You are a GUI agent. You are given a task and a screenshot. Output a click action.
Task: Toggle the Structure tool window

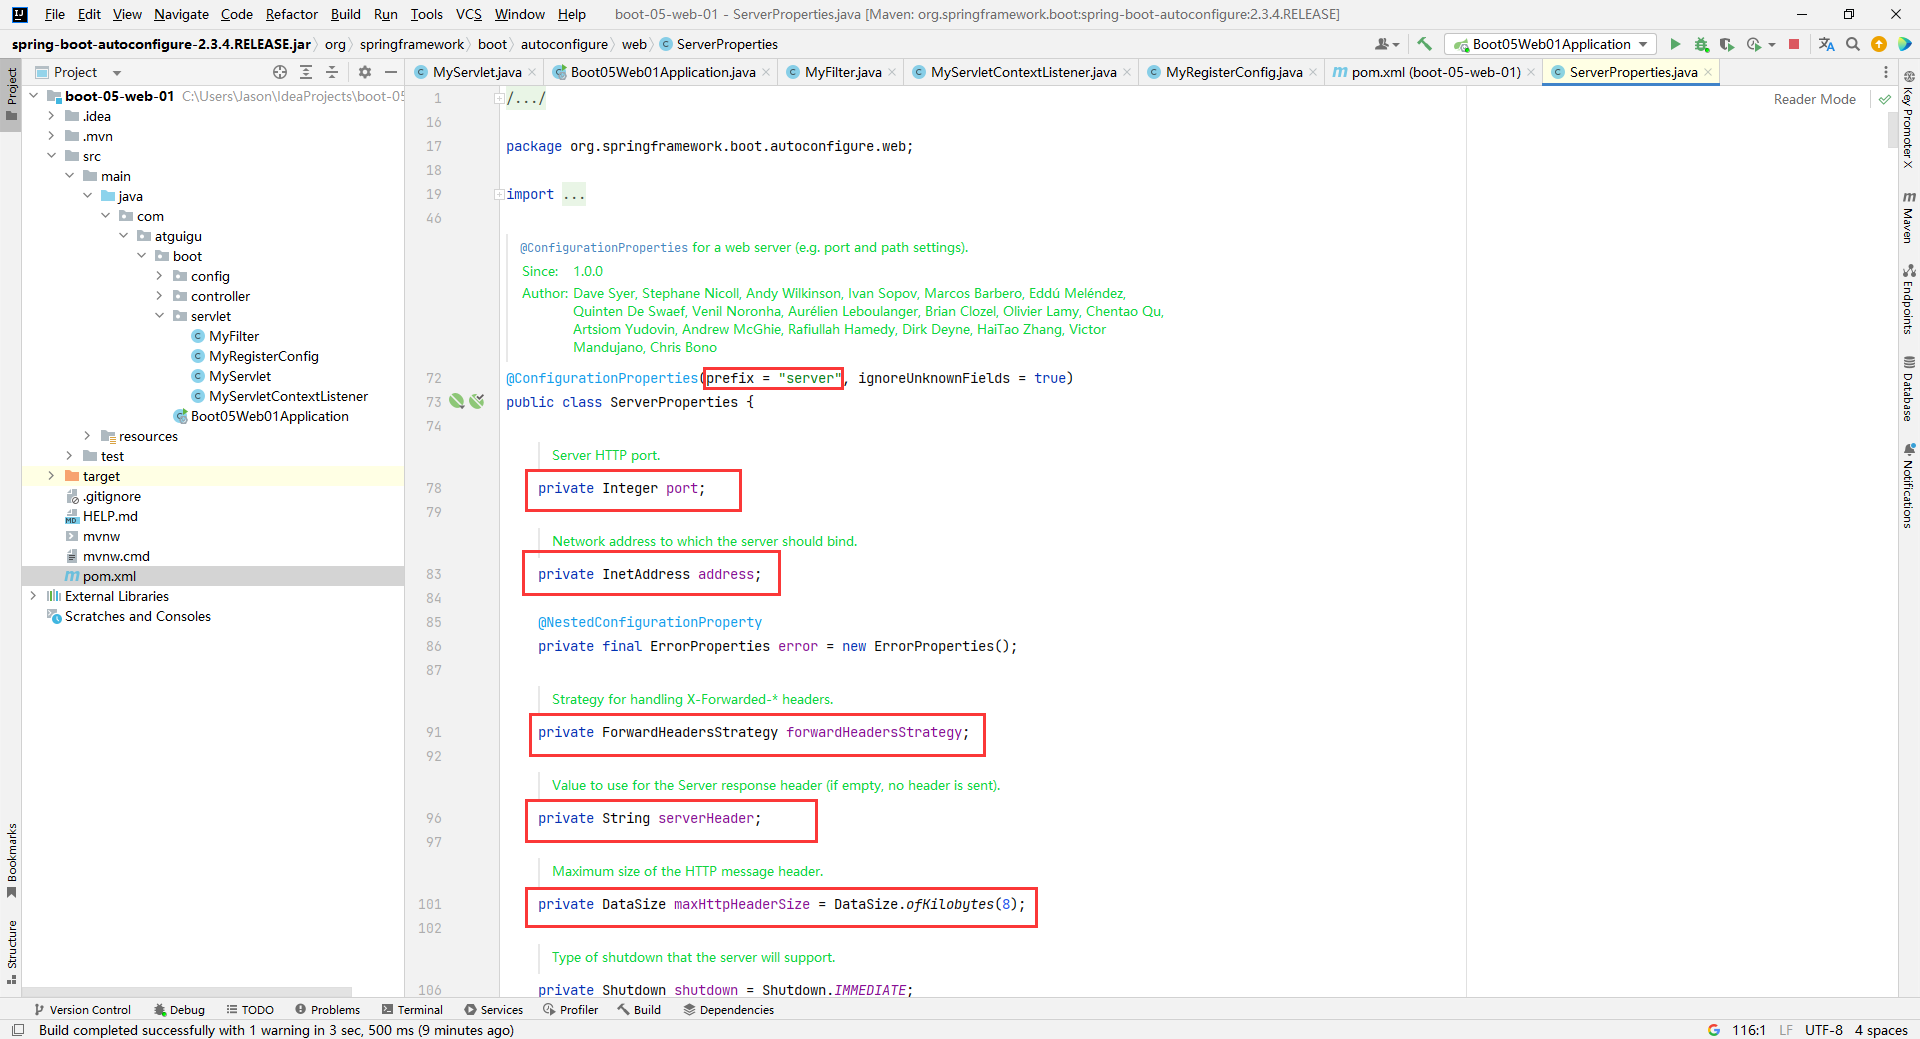click(12, 950)
